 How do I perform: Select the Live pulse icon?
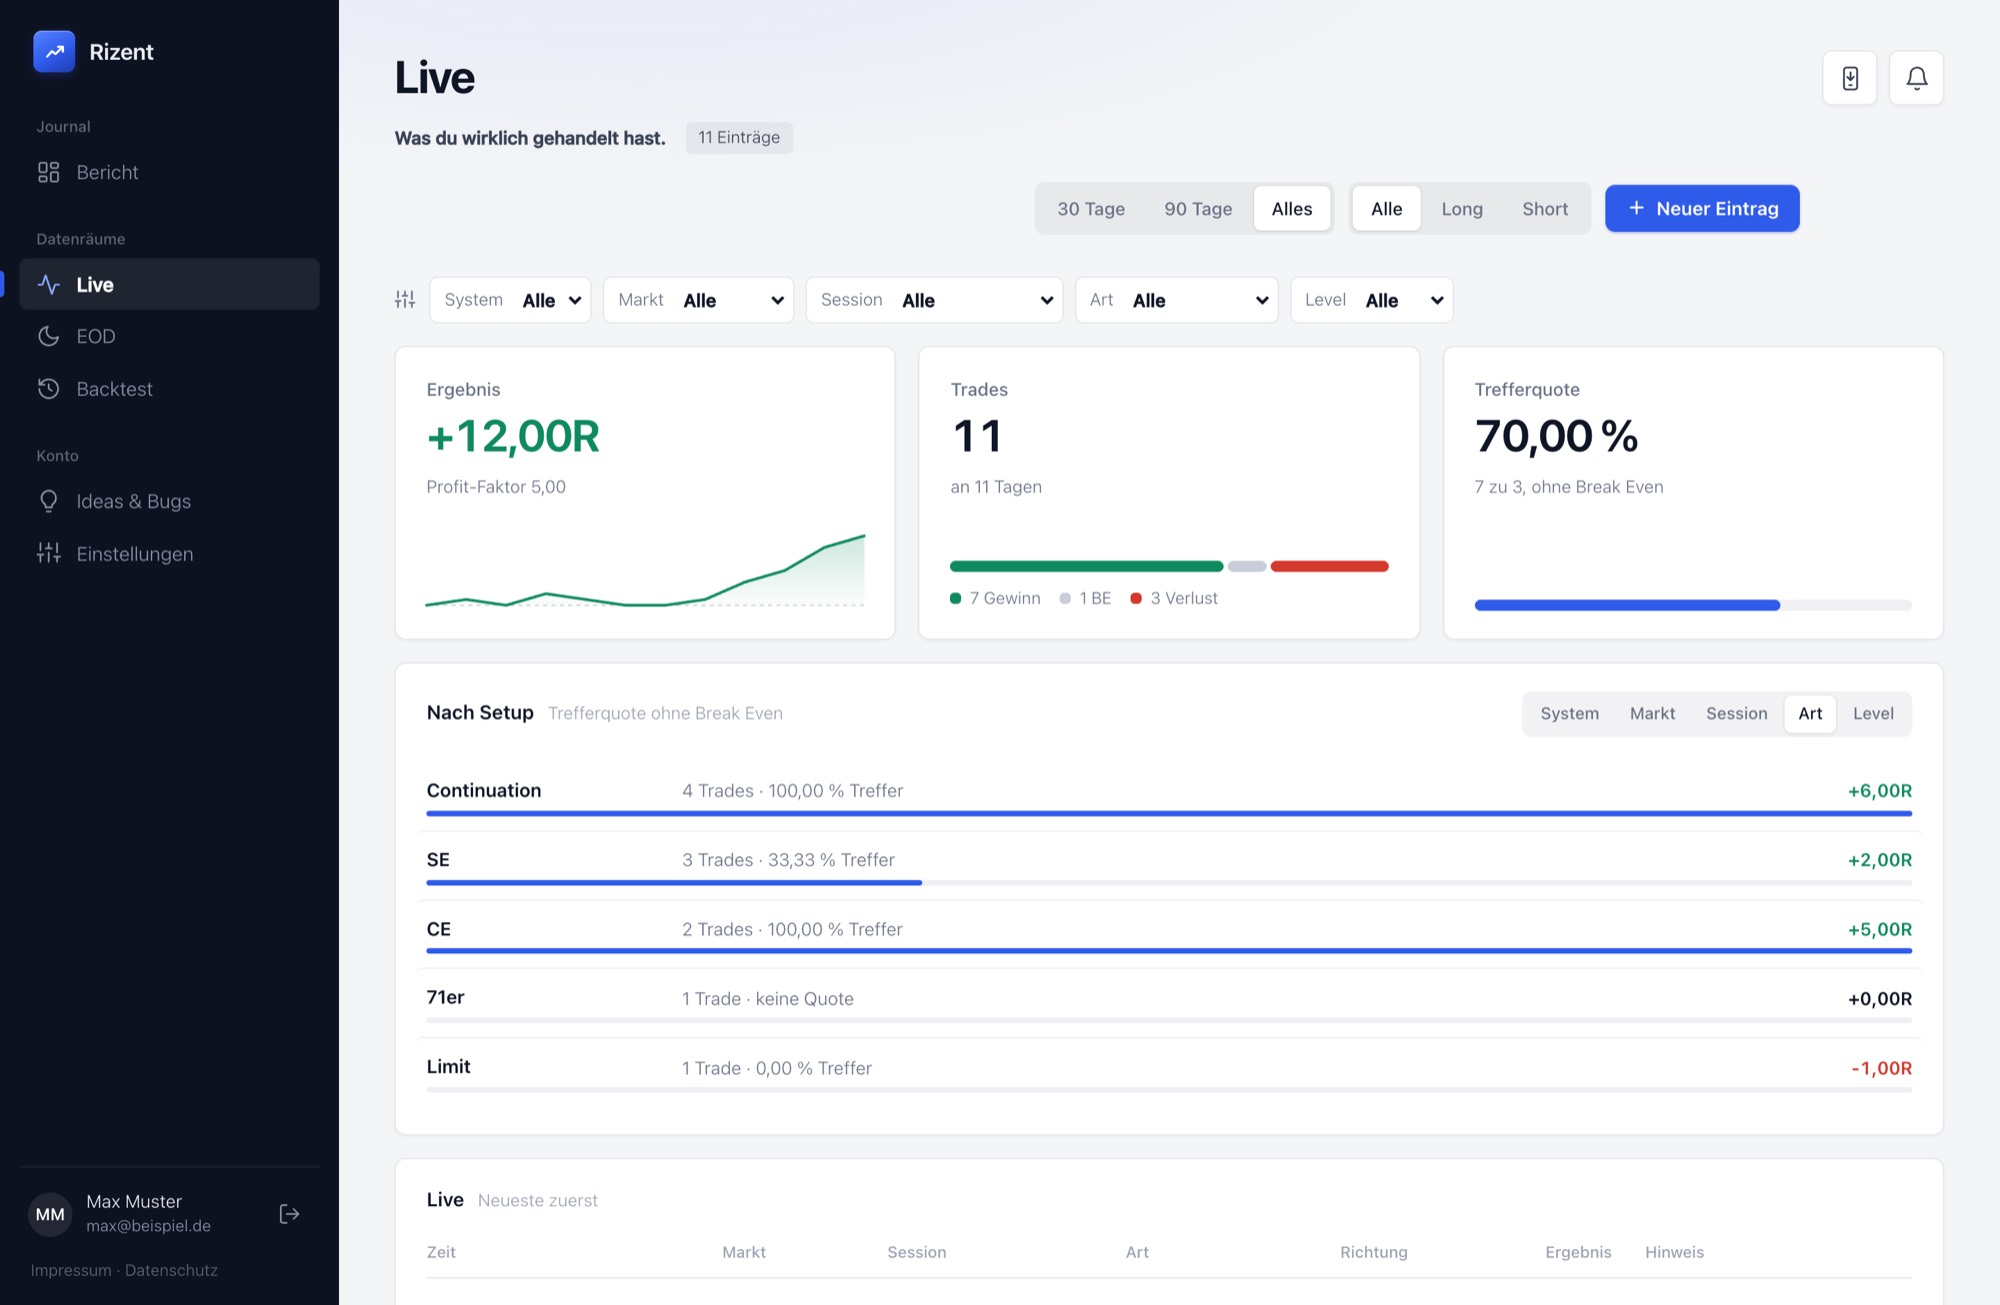tap(48, 284)
